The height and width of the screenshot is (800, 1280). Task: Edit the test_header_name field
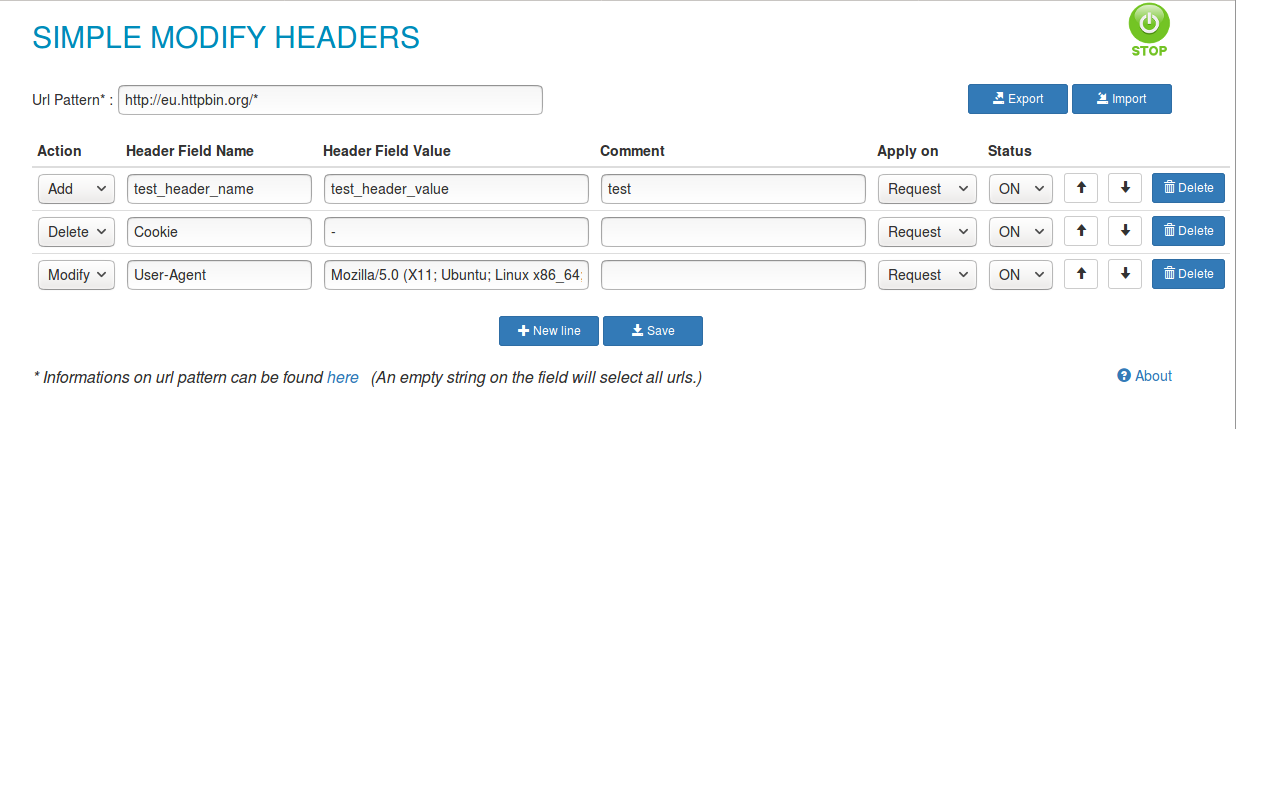(219, 189)
